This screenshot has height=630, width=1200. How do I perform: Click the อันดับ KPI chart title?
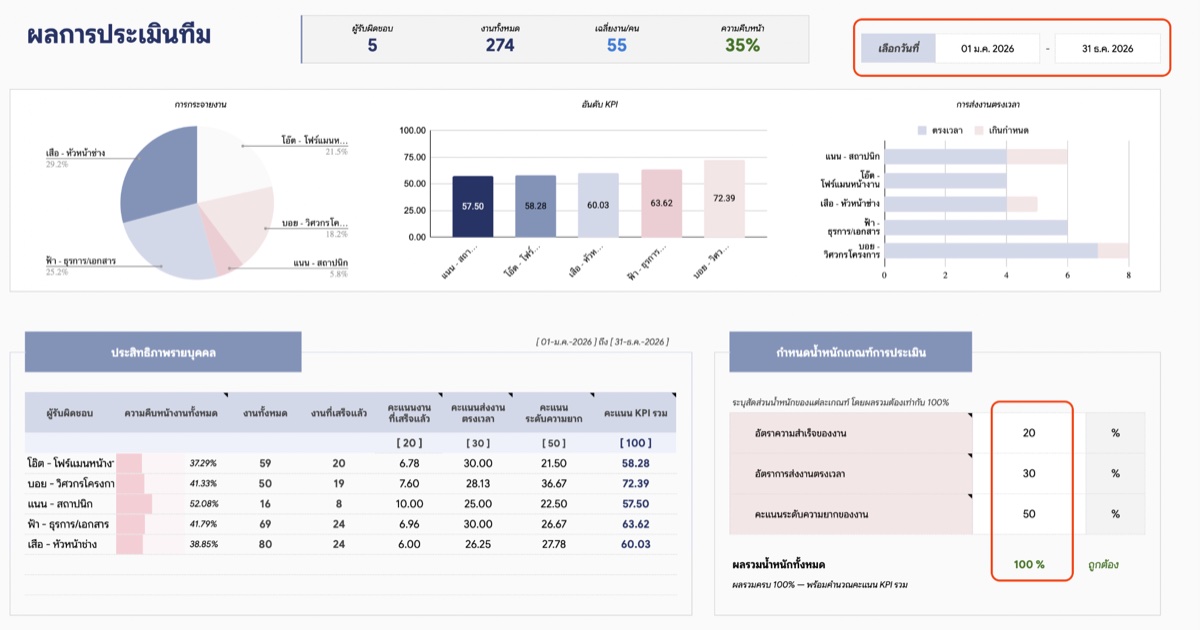click(x=599, y=103)
